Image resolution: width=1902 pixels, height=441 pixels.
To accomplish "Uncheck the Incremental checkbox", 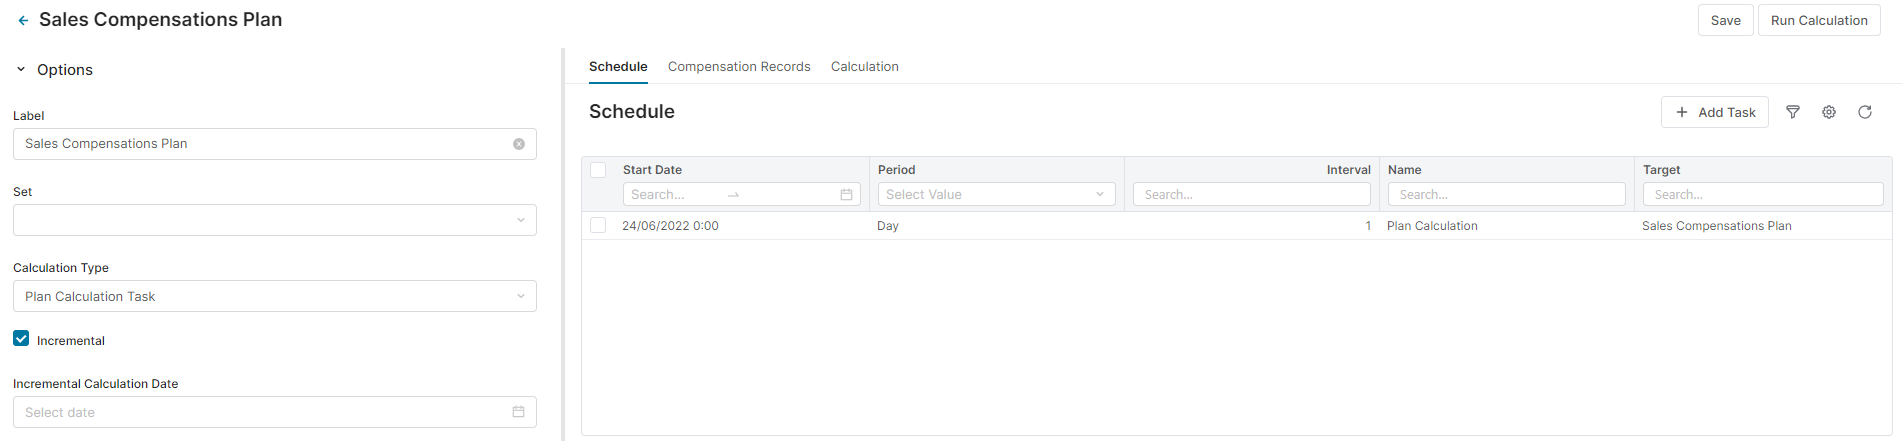I will pyautogui.click(x=21, y=339).
